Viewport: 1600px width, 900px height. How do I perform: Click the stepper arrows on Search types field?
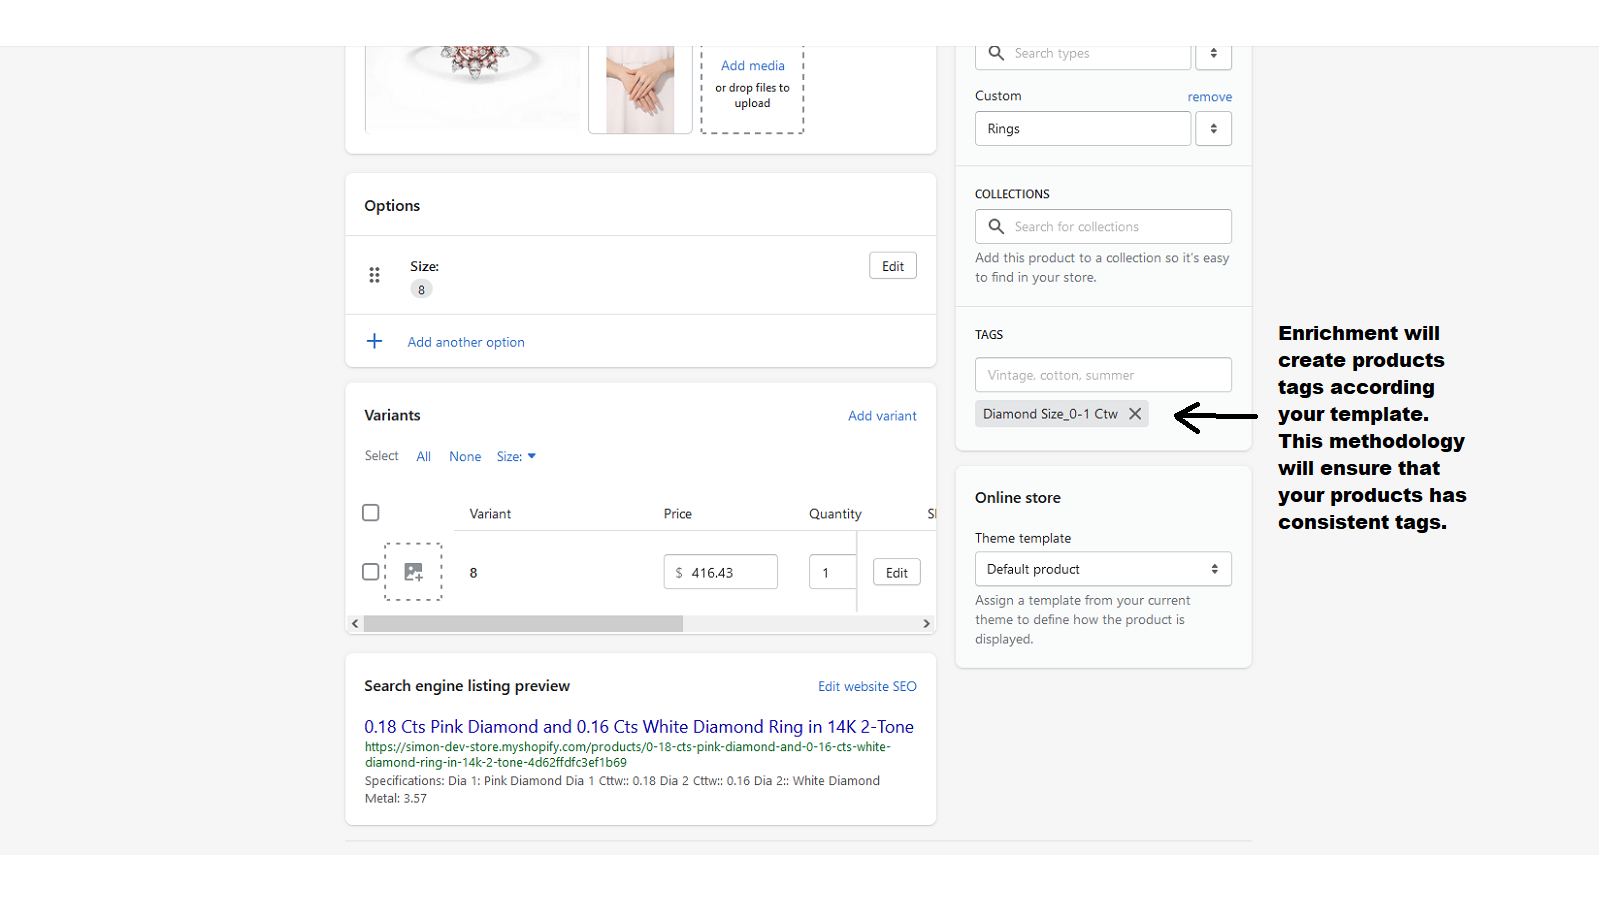pos(1213,55)
